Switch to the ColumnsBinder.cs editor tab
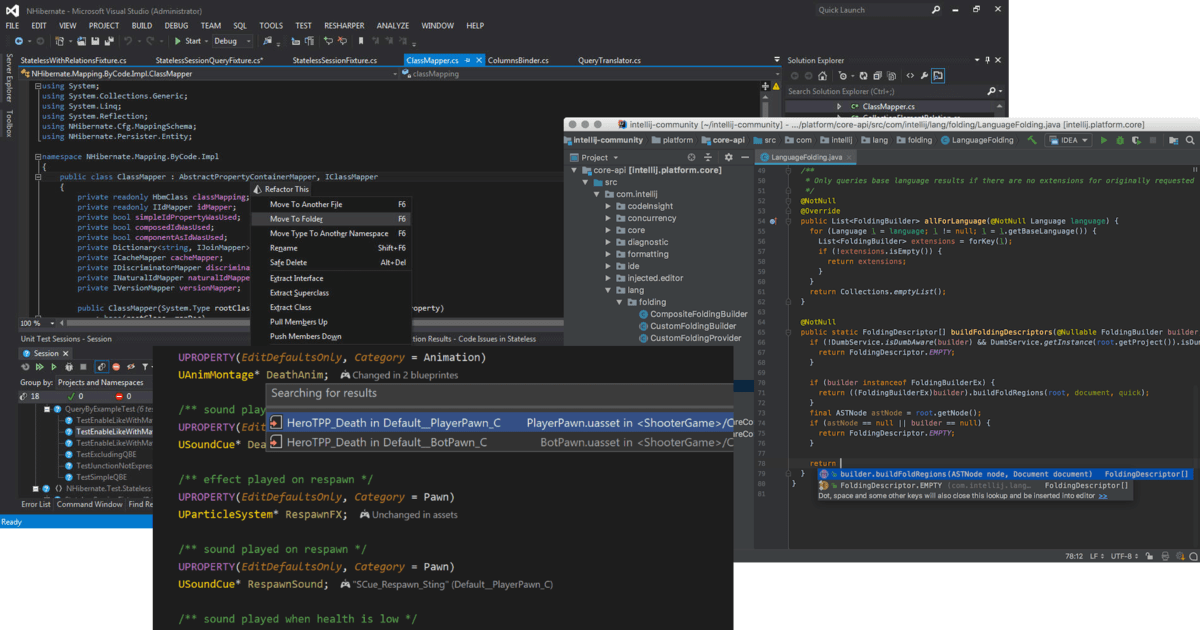Viewport: 1200px width, 630px height. 518,60
